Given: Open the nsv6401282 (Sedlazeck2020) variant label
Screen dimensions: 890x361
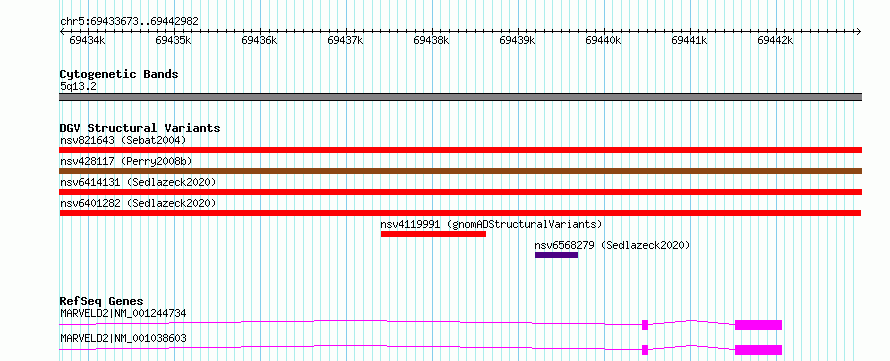Looking at the screenshot, I should tap(138, 203).
